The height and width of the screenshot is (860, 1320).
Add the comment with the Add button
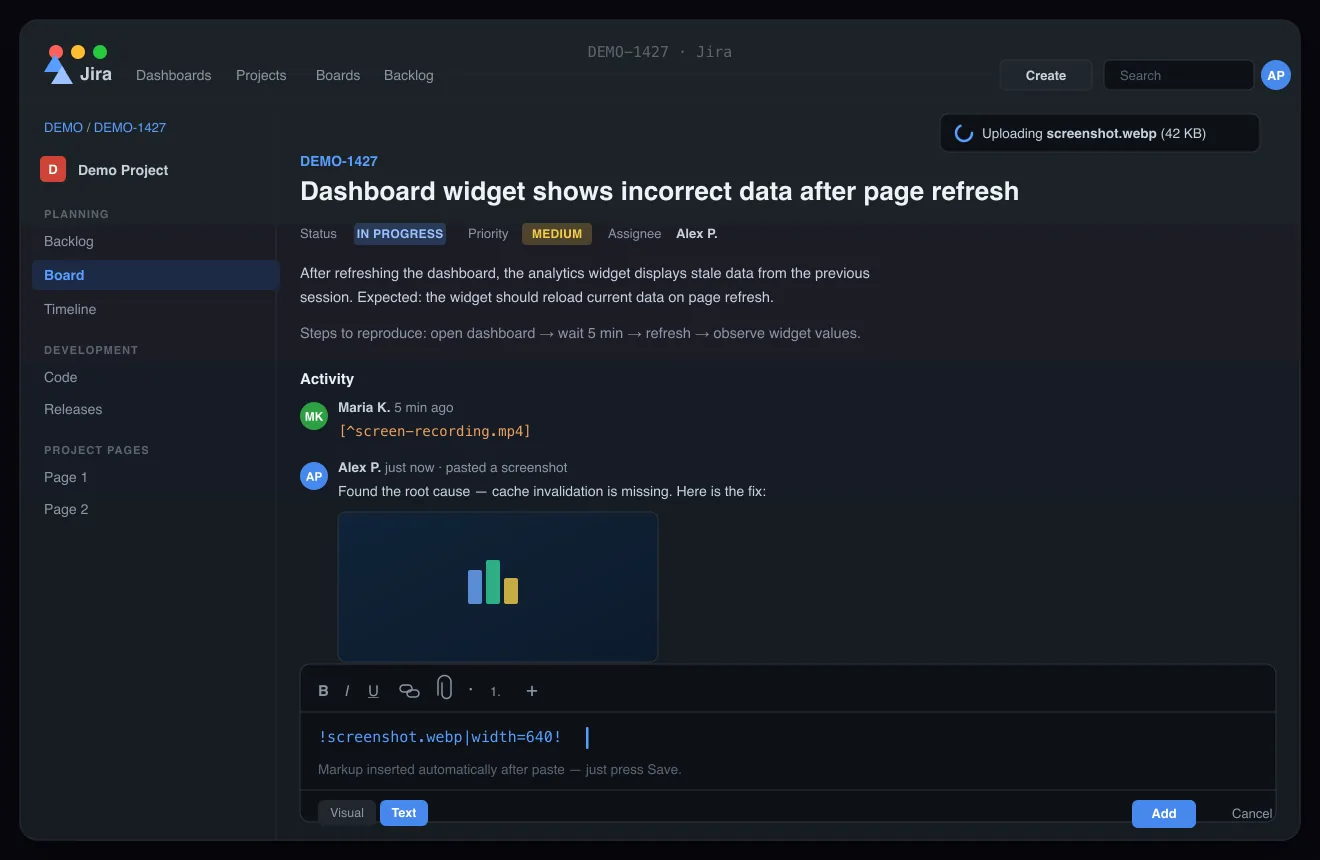(x=1164, y=814)
